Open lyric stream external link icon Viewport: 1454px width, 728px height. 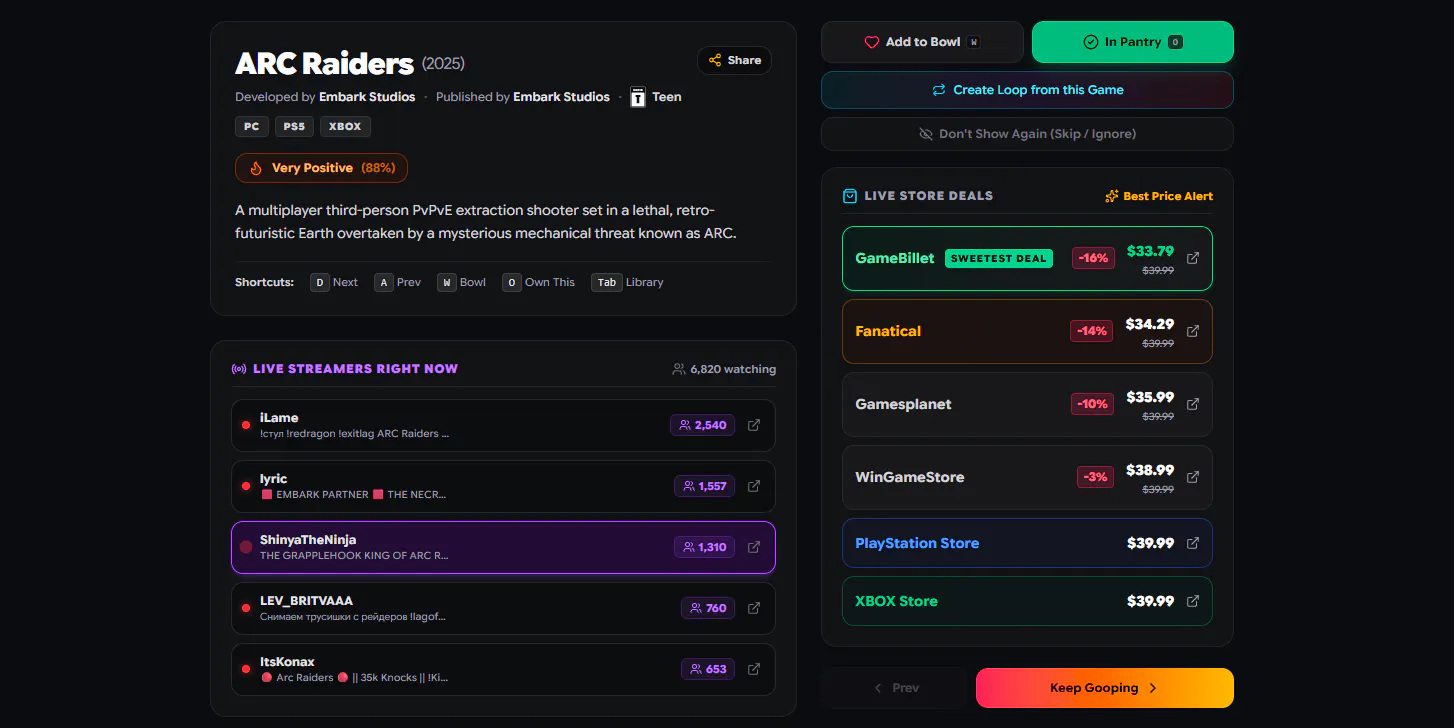click(754, 486)
